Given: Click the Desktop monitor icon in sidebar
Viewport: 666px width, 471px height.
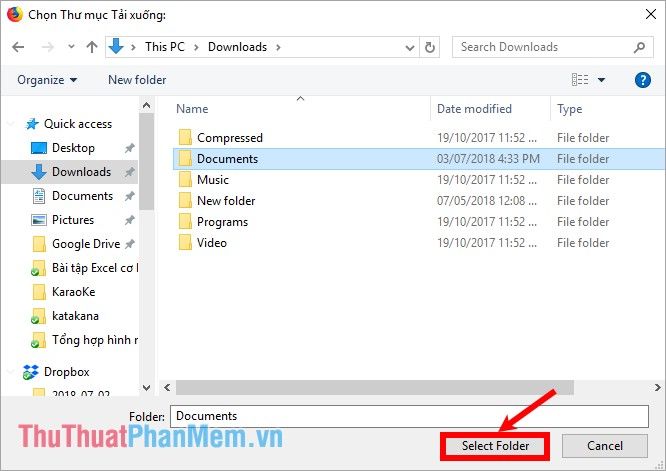Looking at the screenshot, I should [39, 148].
